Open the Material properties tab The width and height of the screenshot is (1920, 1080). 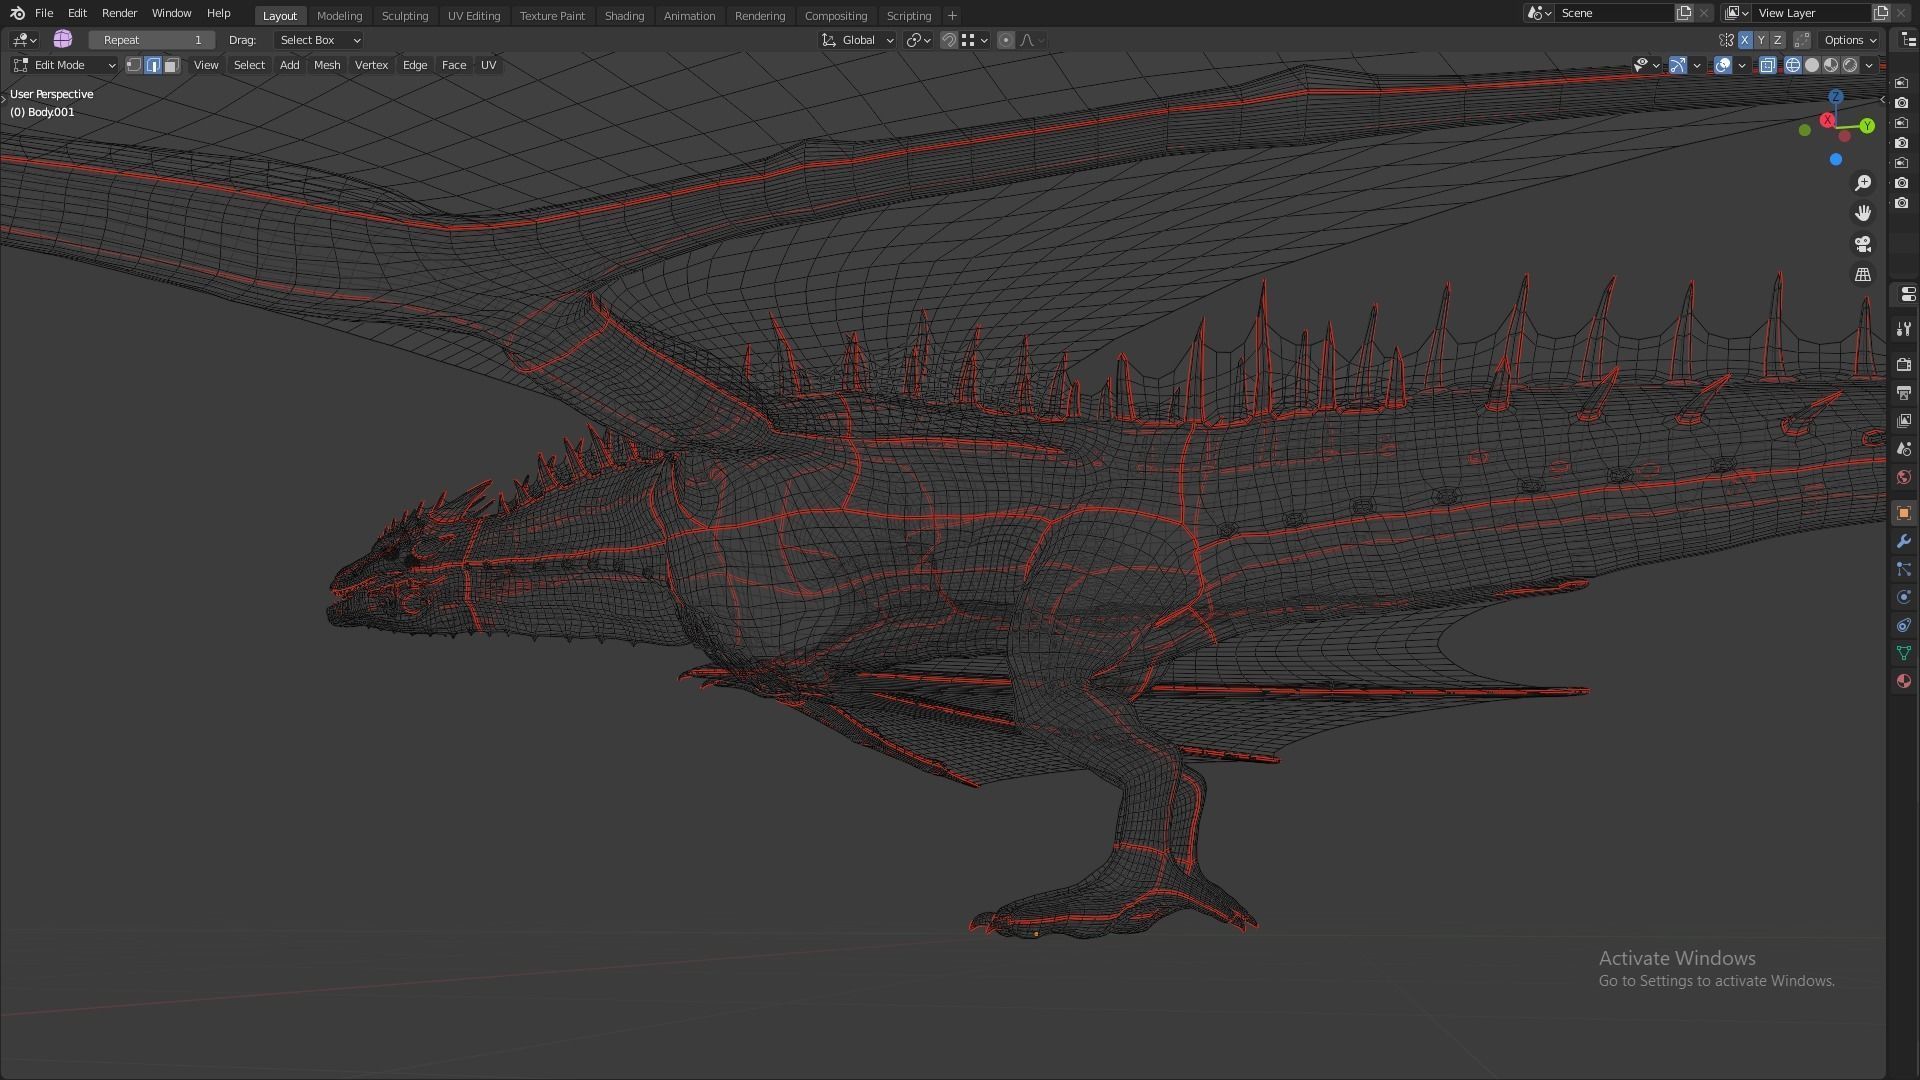[1903, 681]
